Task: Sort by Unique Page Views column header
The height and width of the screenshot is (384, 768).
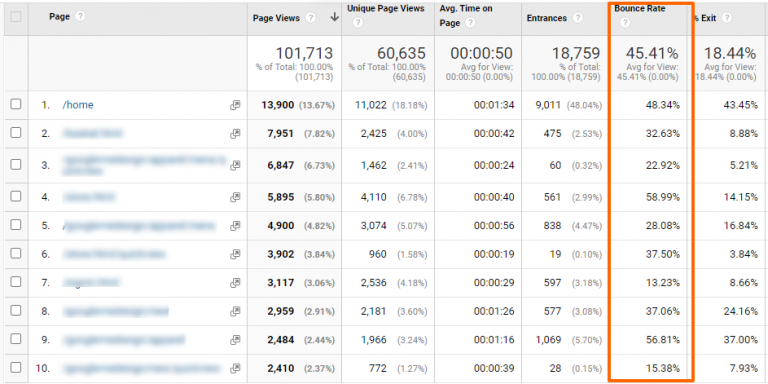Action: pyautogui.click(x=386, y=8)
